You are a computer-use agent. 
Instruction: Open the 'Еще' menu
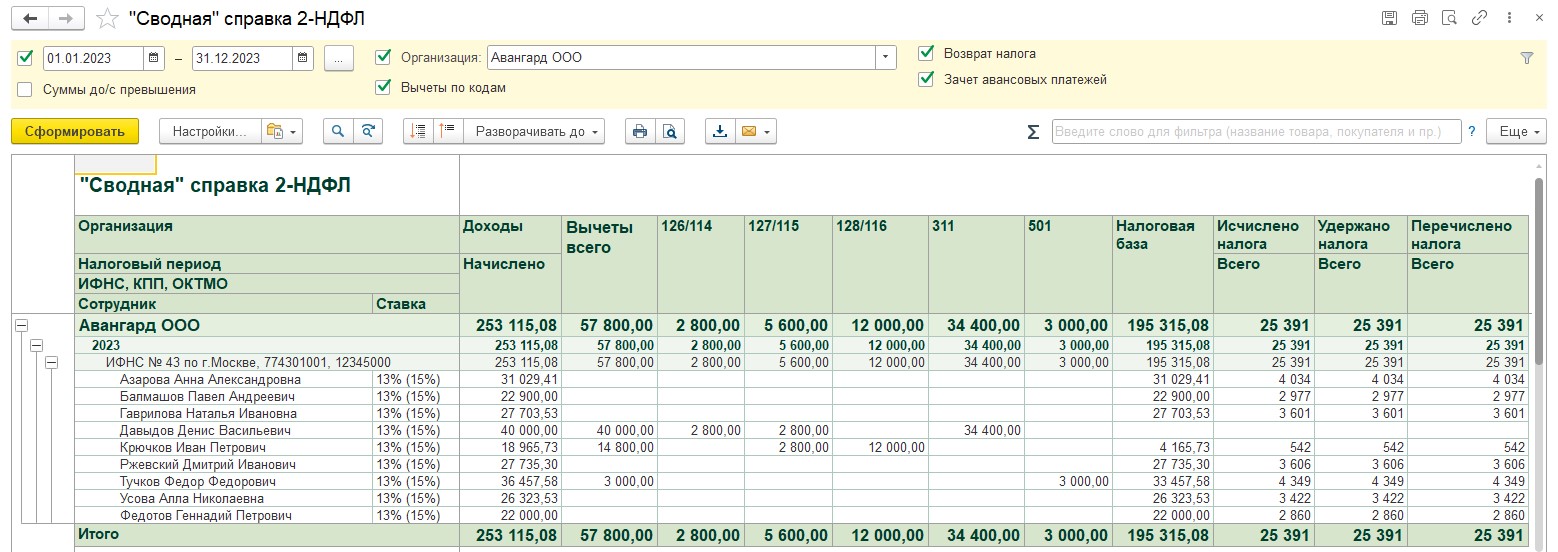point(1516,131)
